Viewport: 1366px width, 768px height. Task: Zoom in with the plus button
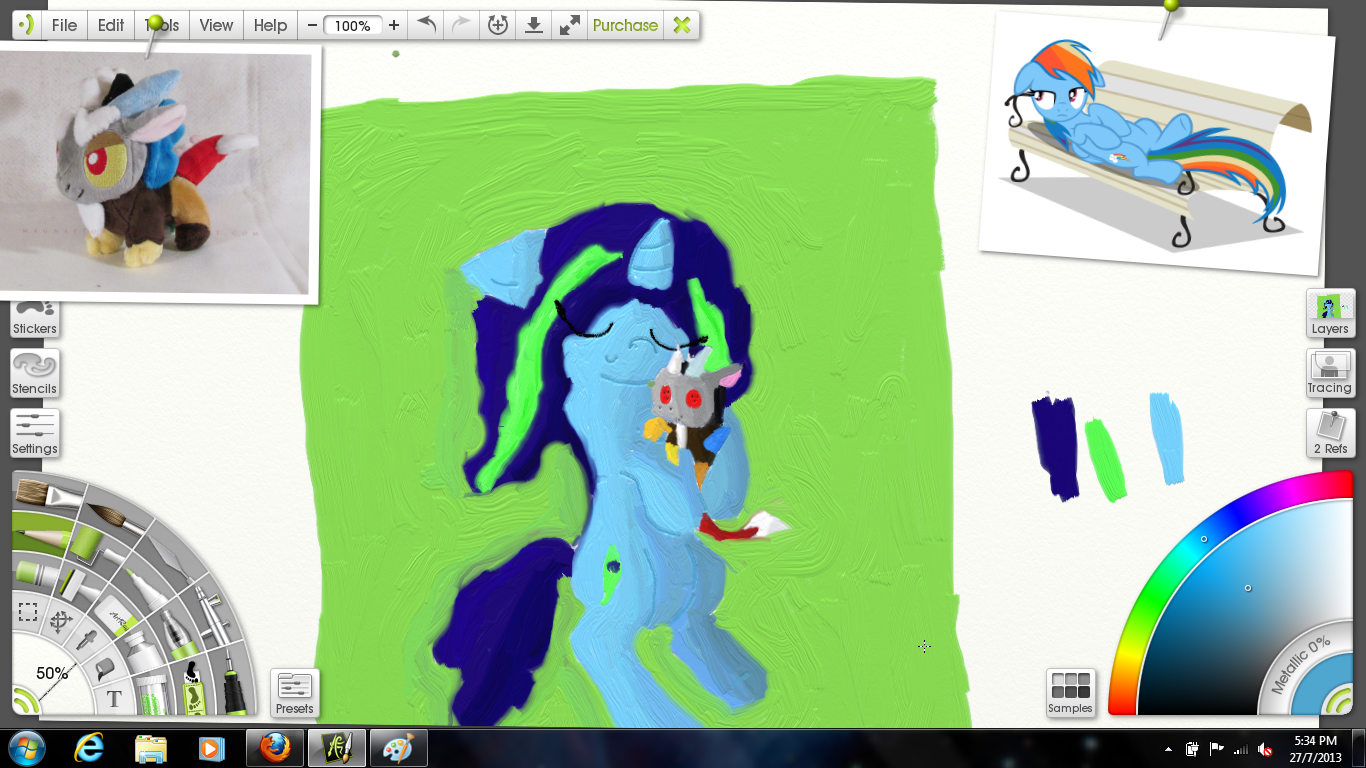(394, 25)
